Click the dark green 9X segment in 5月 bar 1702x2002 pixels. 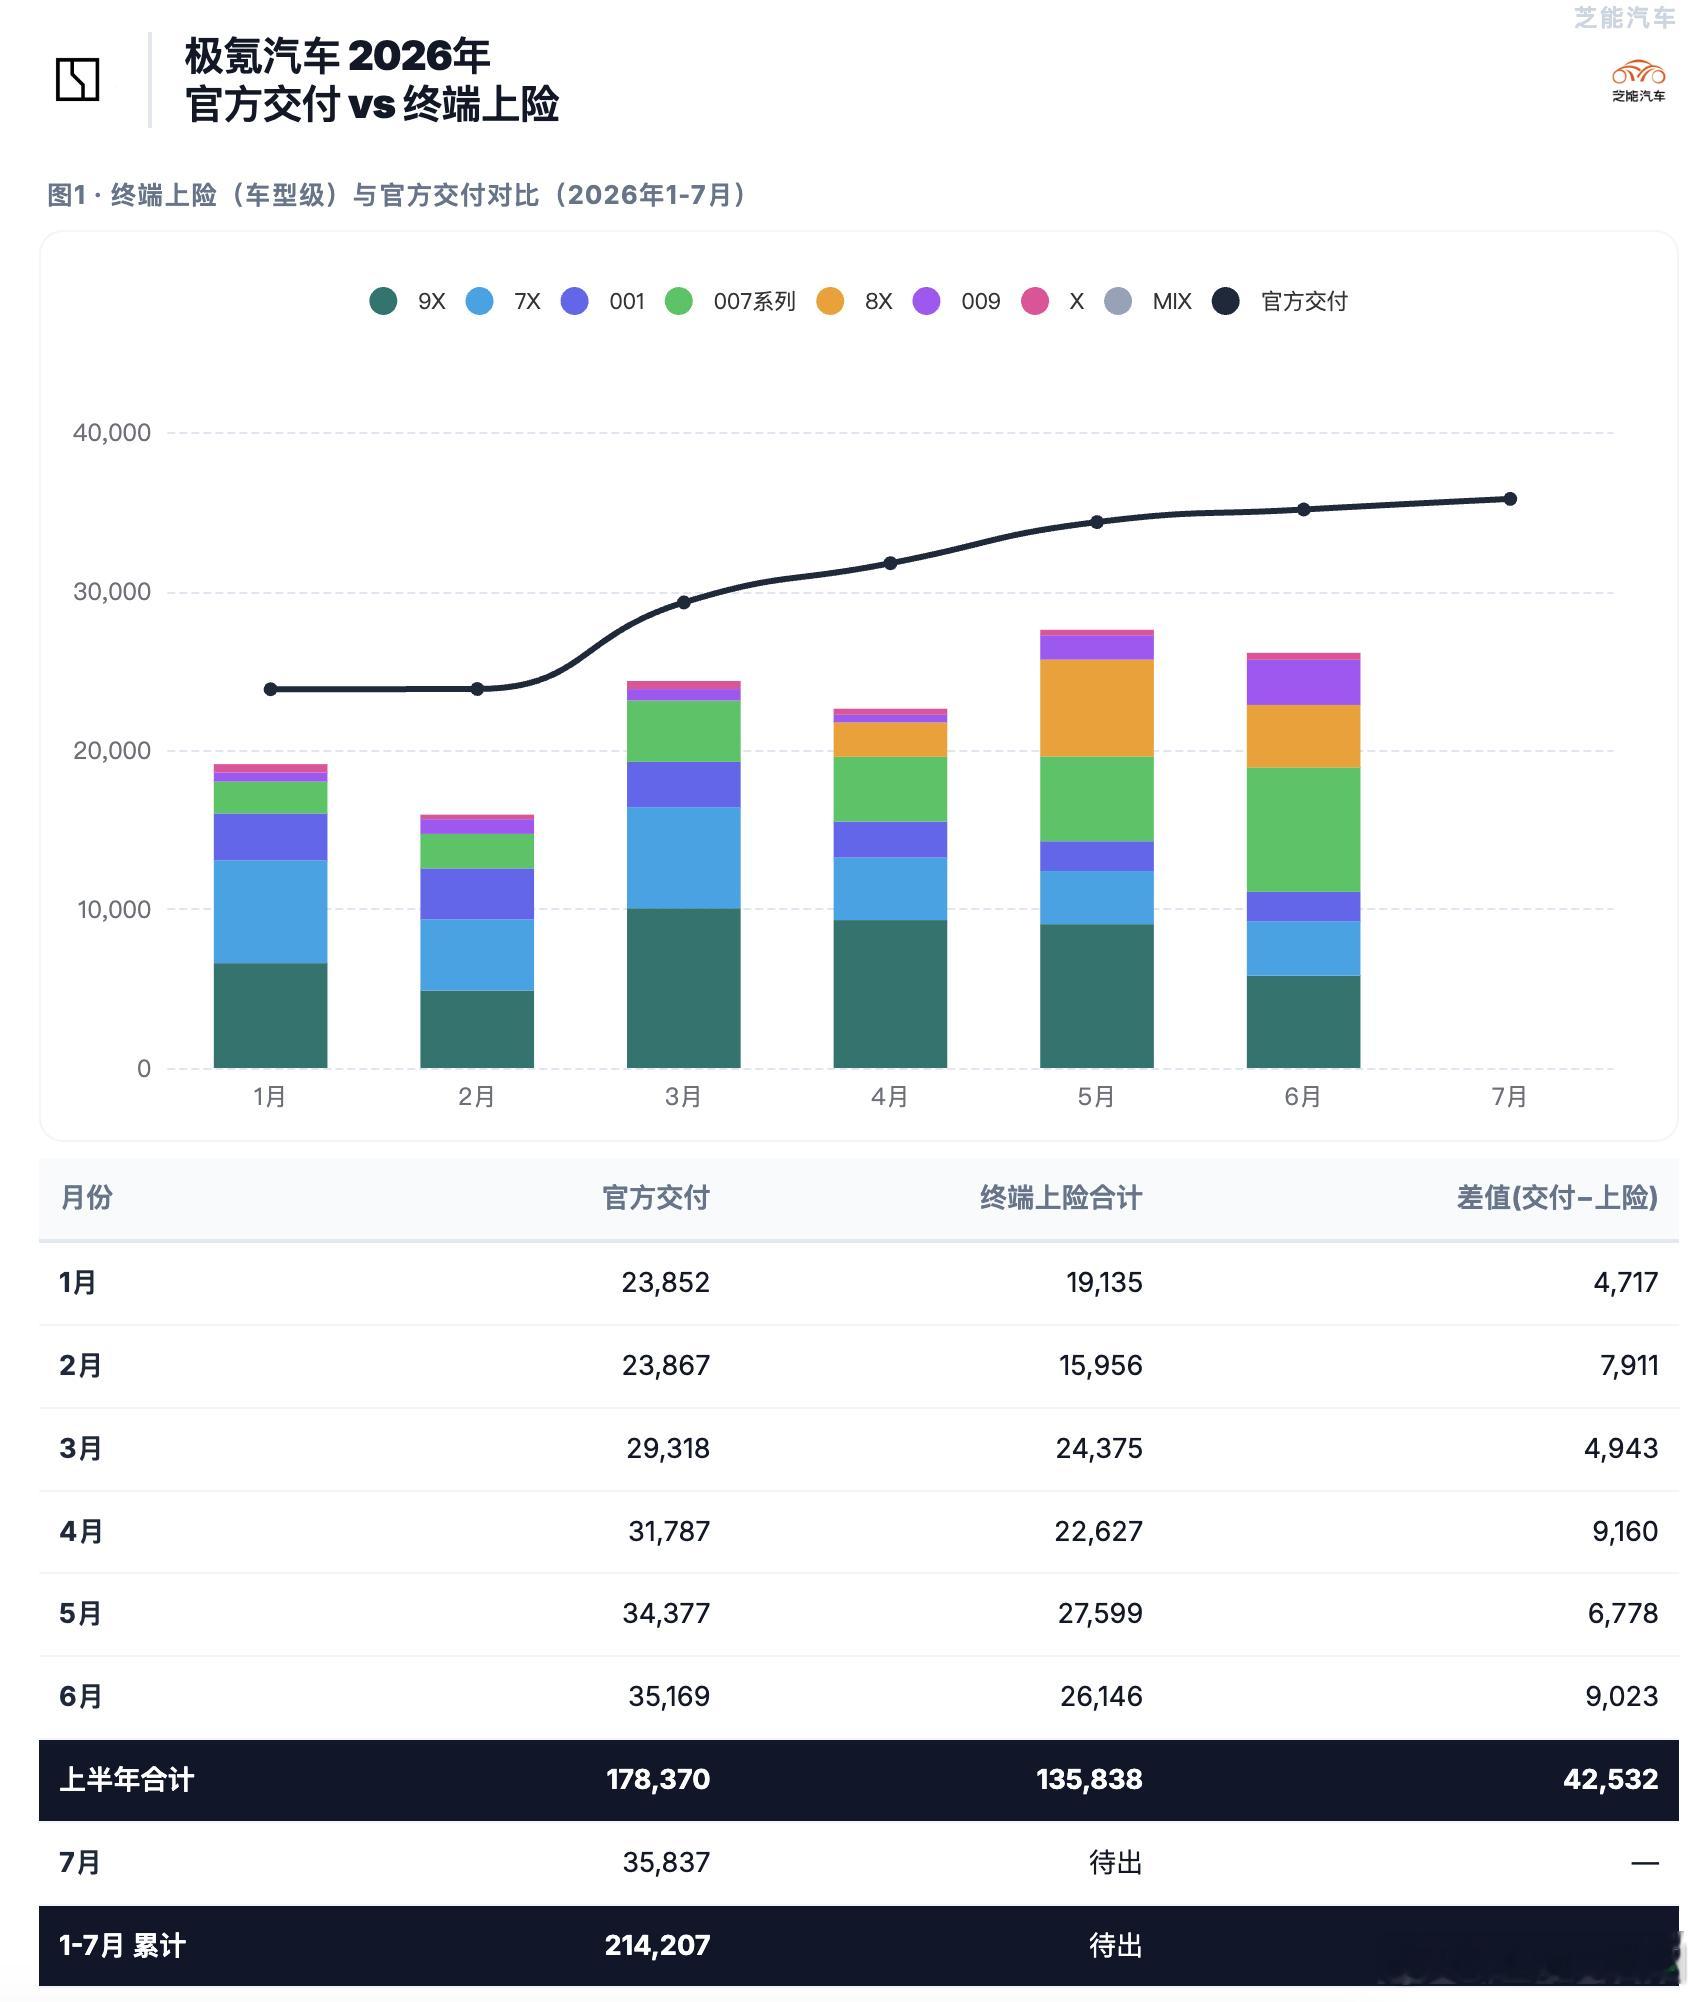[1097, 996]
